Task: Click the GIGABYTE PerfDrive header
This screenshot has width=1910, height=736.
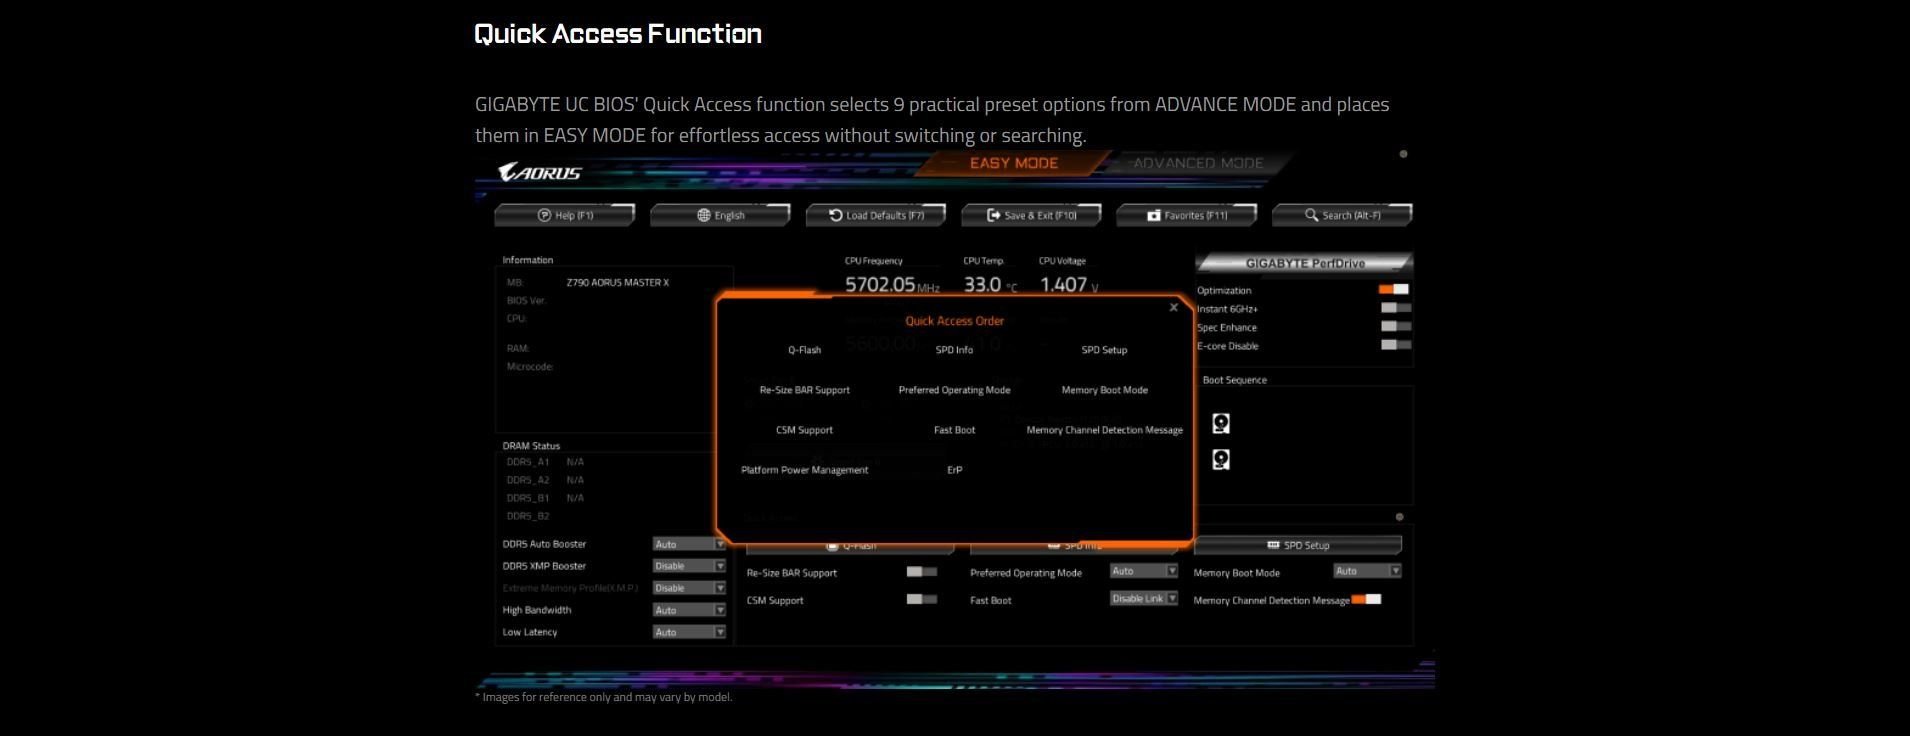Action: 1305,263
